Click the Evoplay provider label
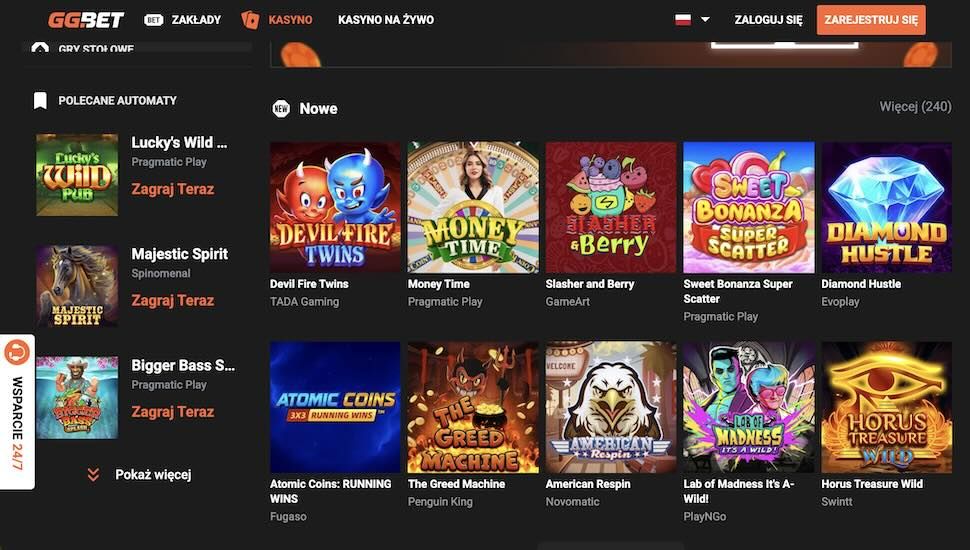970x550 pixels. point(840,302)
